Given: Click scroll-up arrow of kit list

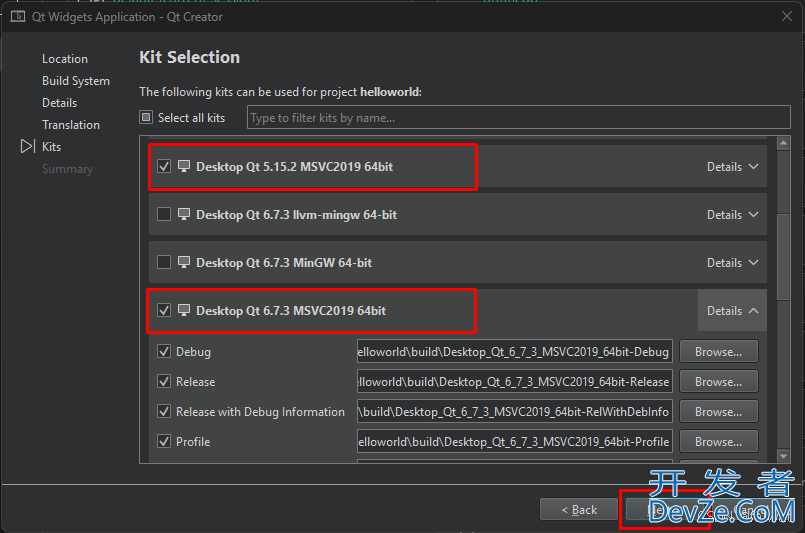Looking at the screenshot, I should [783, 144].
